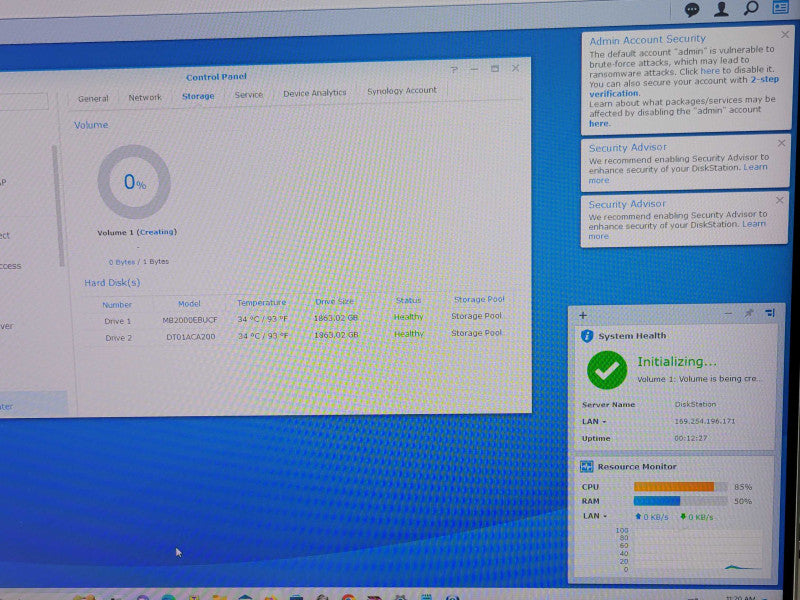Click the Control Panel sidebar scrollbar

61,206
